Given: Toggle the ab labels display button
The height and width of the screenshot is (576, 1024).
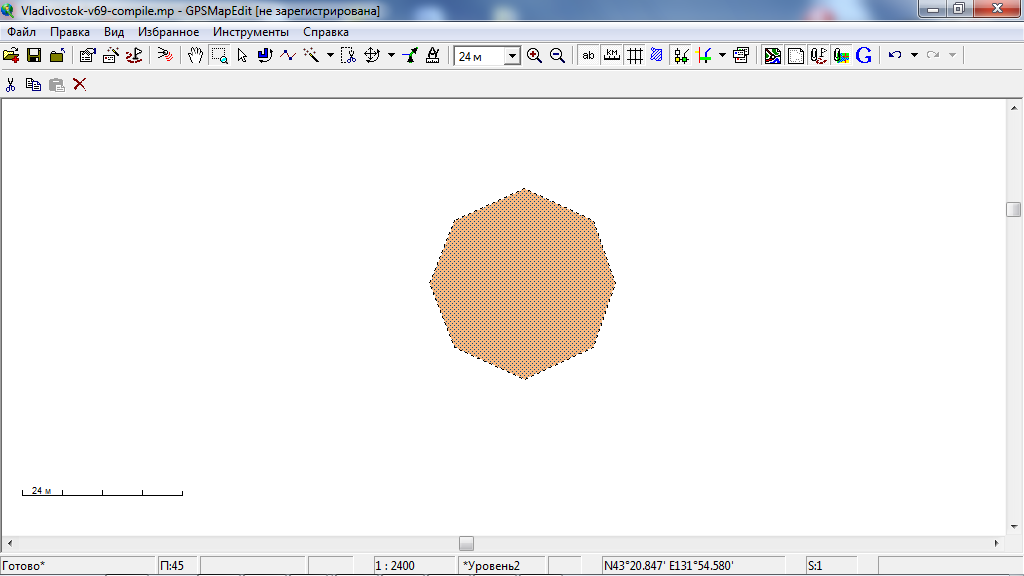Looking at the screenshot, I should 588,56.
